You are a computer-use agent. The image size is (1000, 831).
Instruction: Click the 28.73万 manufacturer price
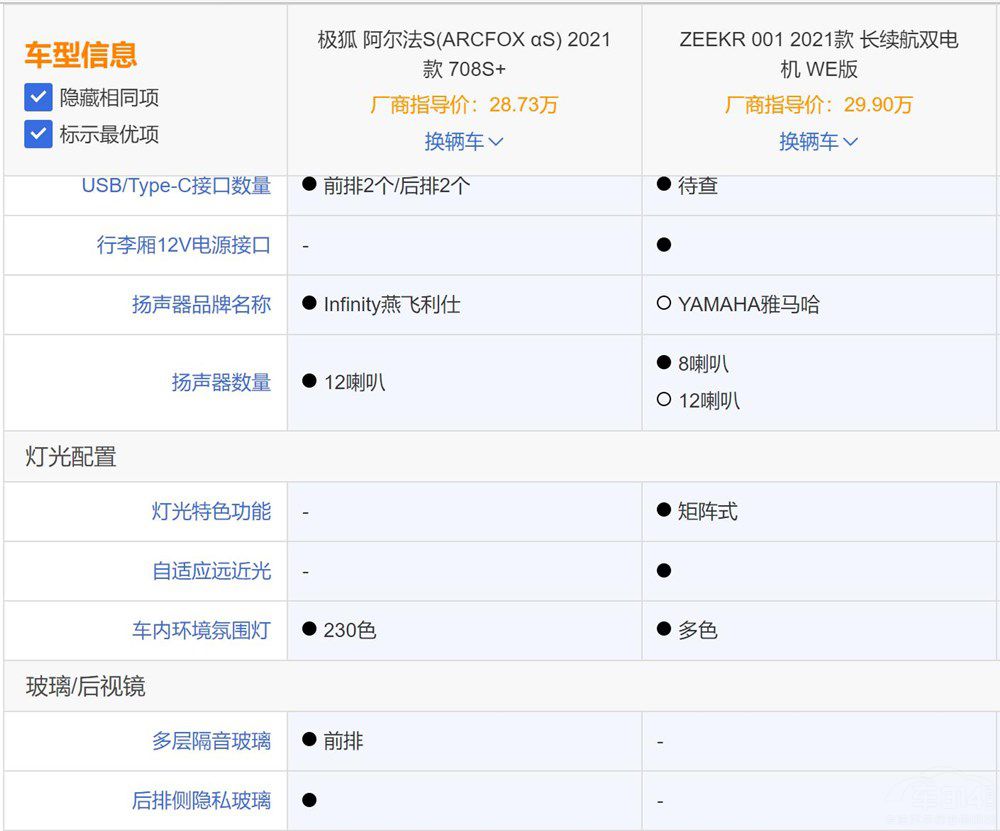(523, 105)
